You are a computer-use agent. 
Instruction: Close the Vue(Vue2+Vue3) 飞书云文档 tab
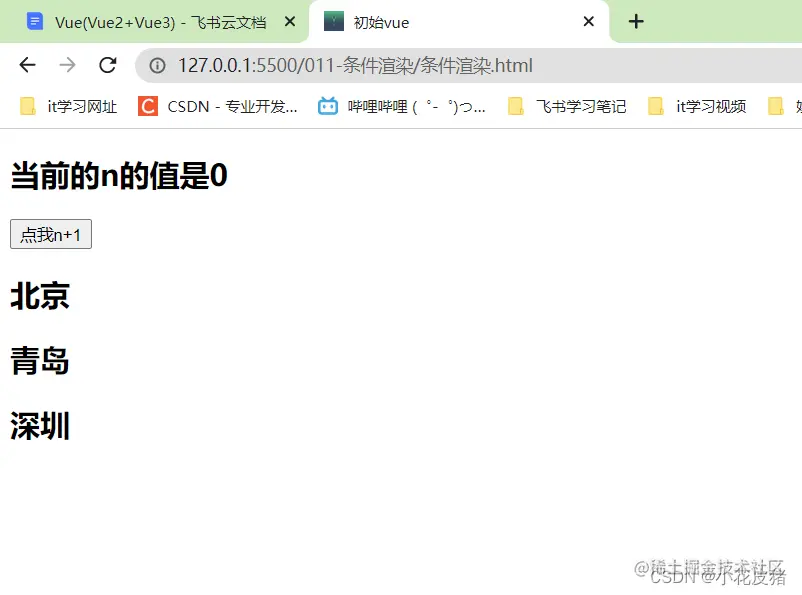pyautogui.click(x=289, y=20)
